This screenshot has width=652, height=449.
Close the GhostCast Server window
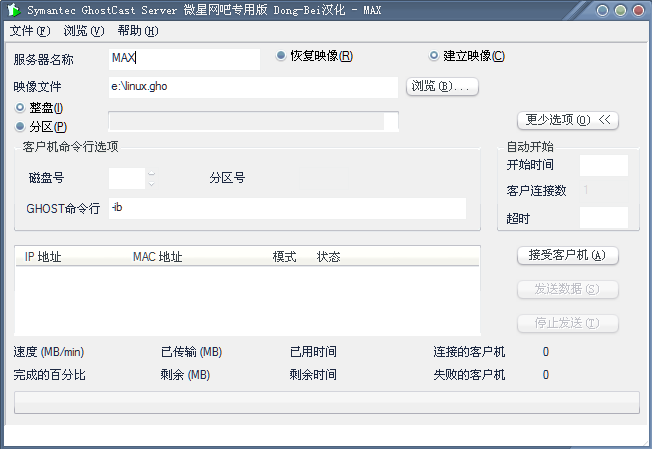click(x=638, y=10)
